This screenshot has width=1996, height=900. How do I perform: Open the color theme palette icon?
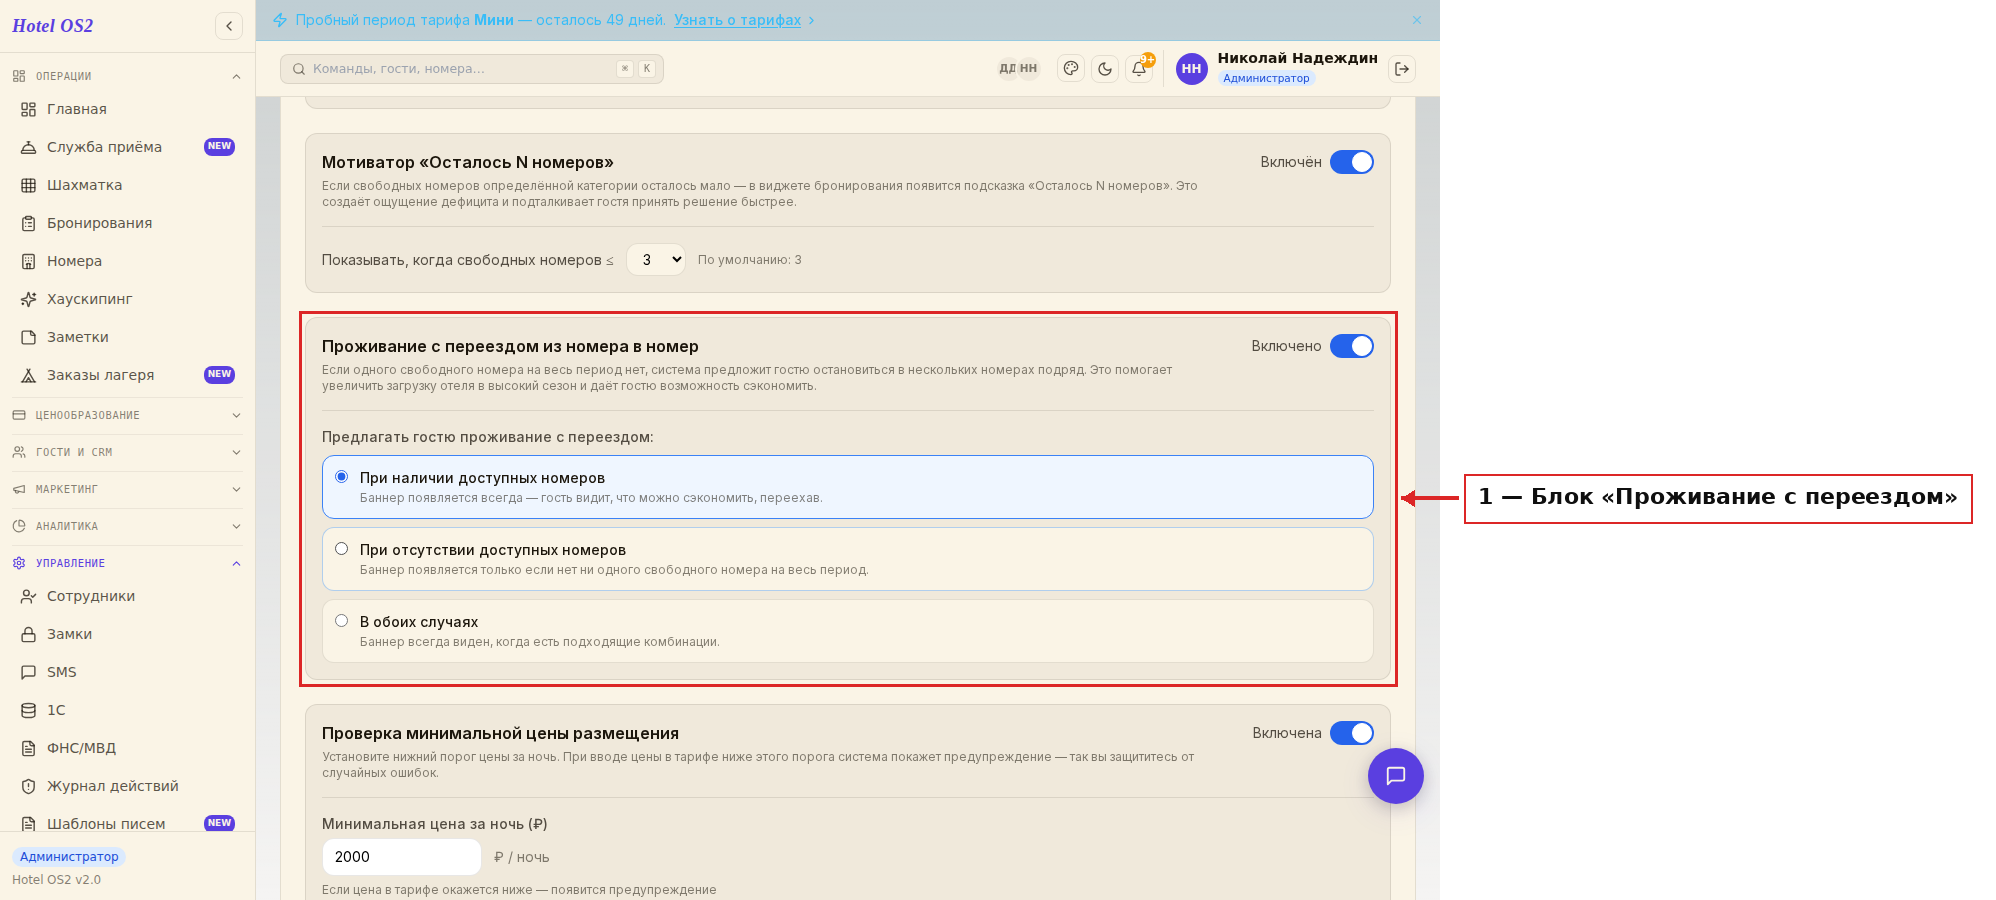pos(1071,69)
